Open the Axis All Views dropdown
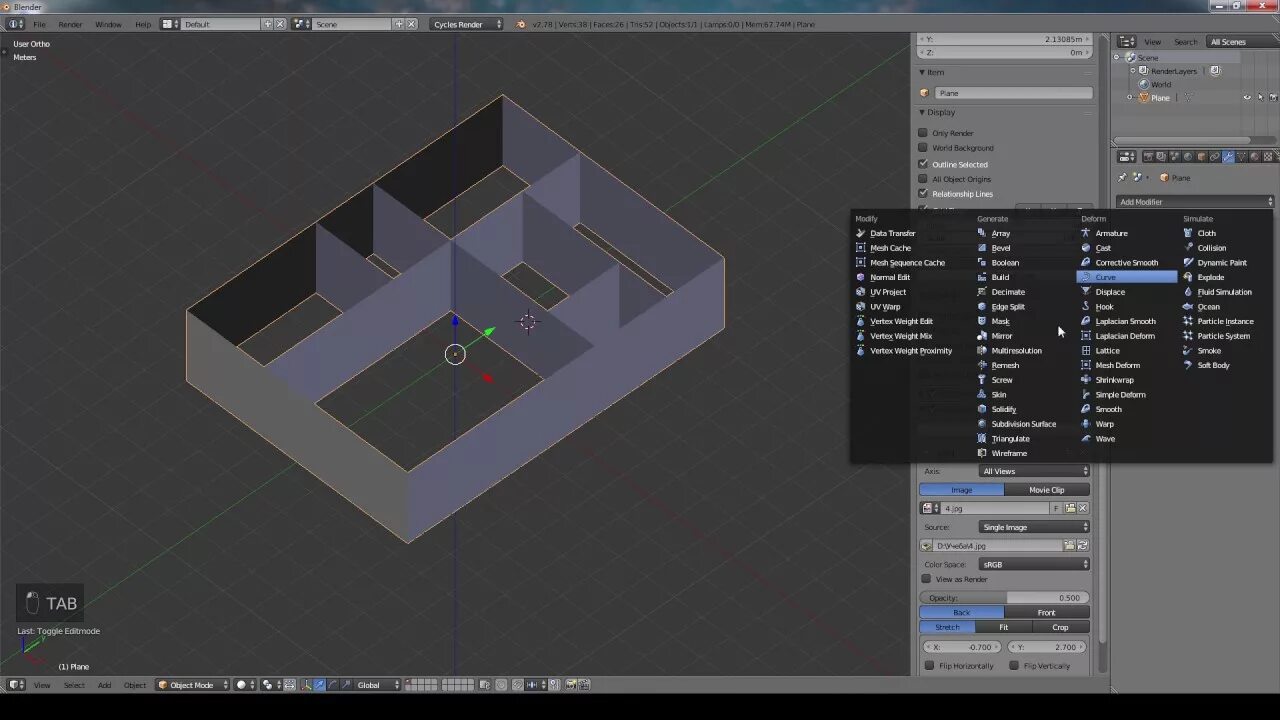 click(1034, 471)
